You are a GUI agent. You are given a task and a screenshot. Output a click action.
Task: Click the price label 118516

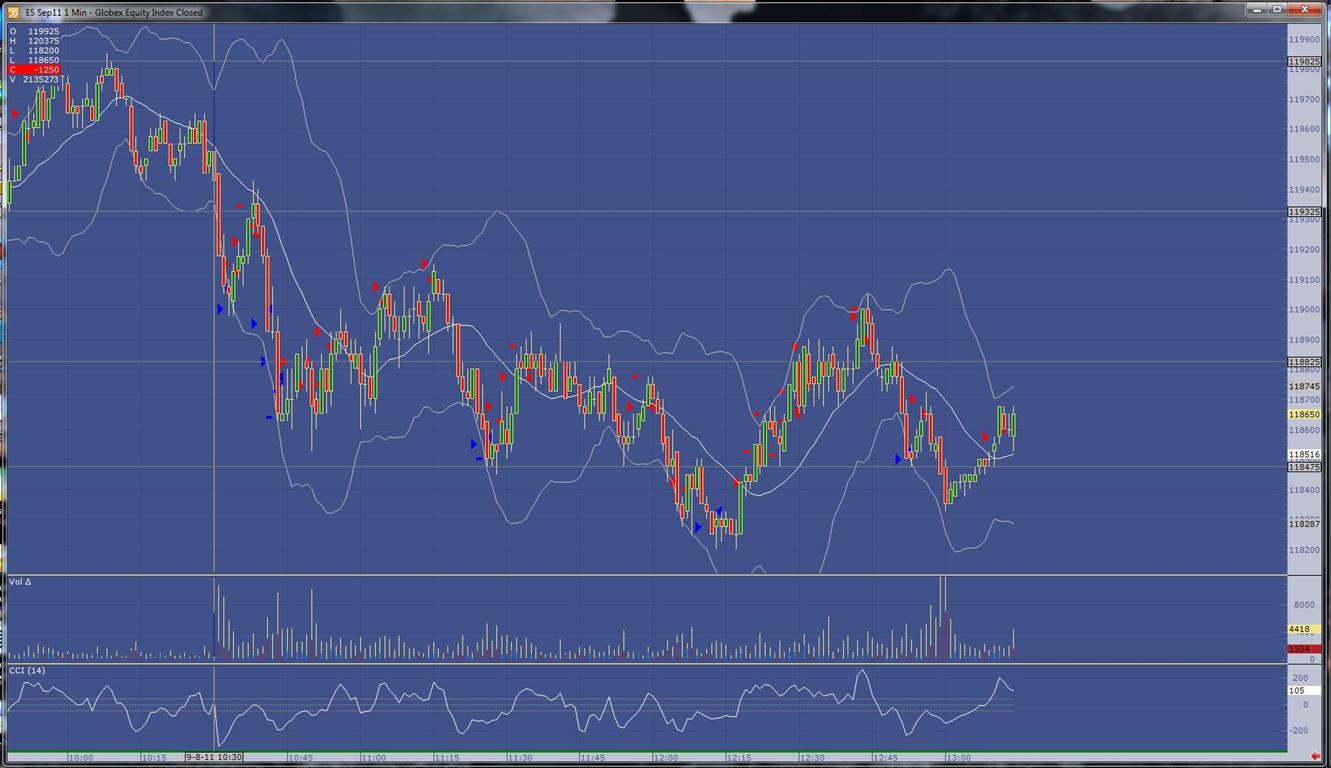tap(1304, 455)
